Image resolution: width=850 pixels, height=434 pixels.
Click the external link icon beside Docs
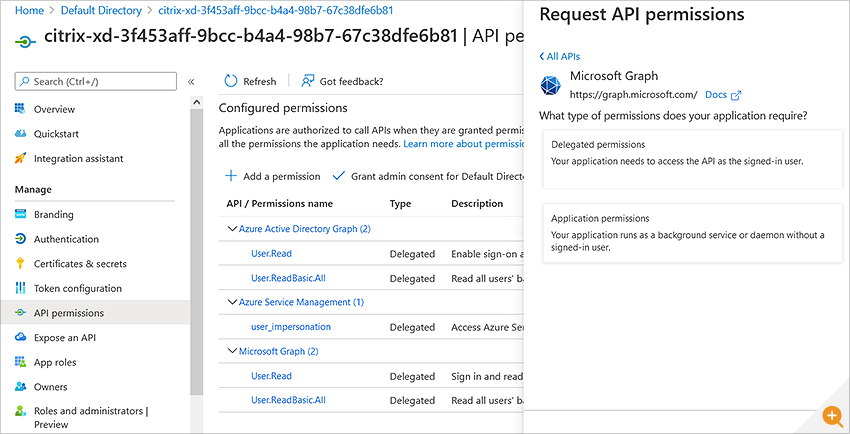[736, 95]
